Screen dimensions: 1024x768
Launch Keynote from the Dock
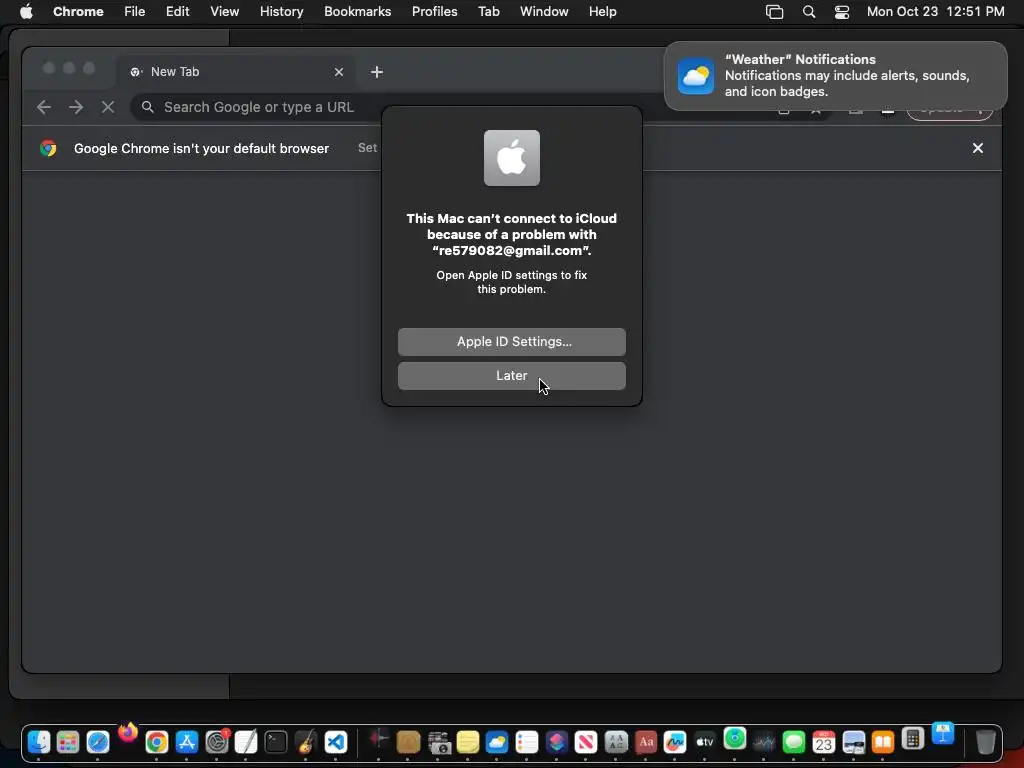tap(943, 734)
